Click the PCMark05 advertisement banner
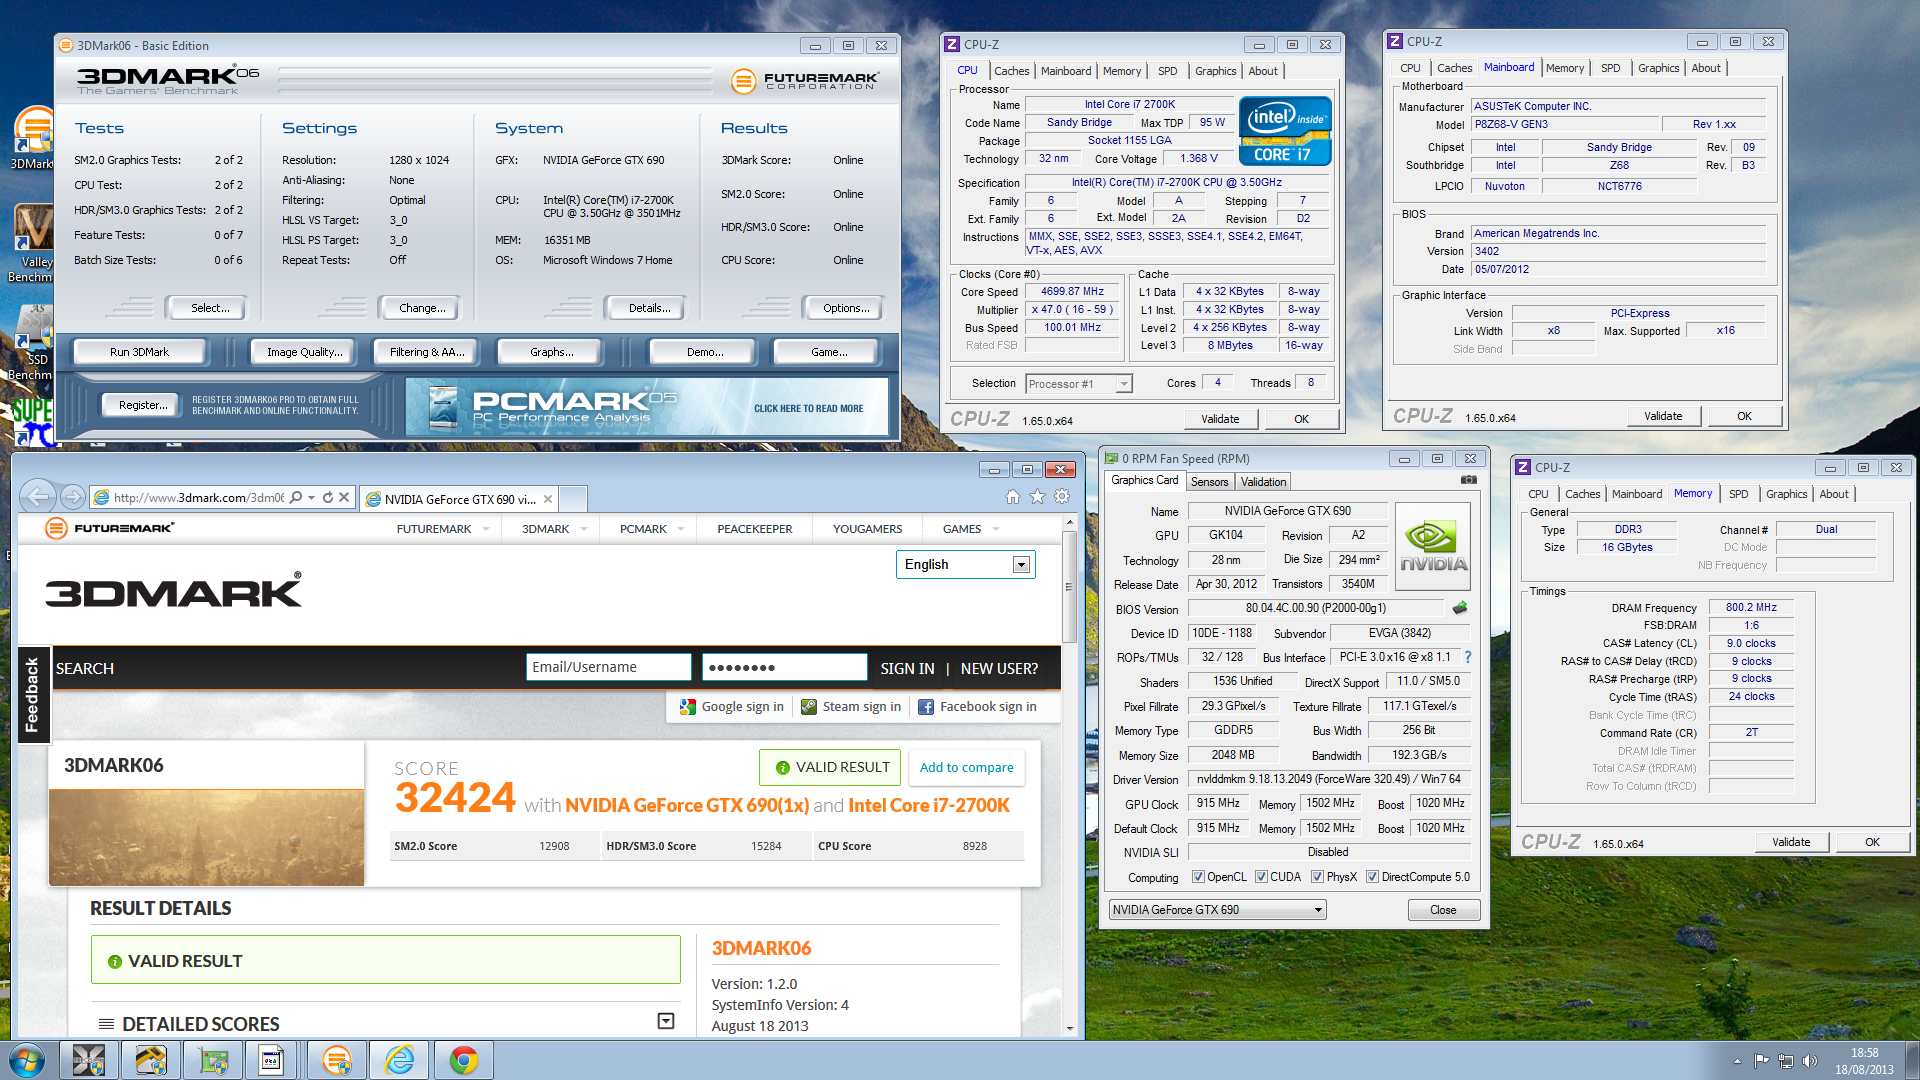 (x=646, y=407)
